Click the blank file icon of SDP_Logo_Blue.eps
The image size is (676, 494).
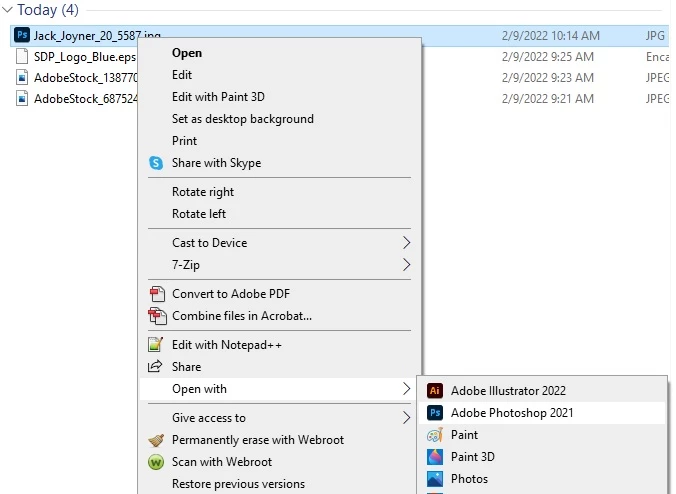22,56
